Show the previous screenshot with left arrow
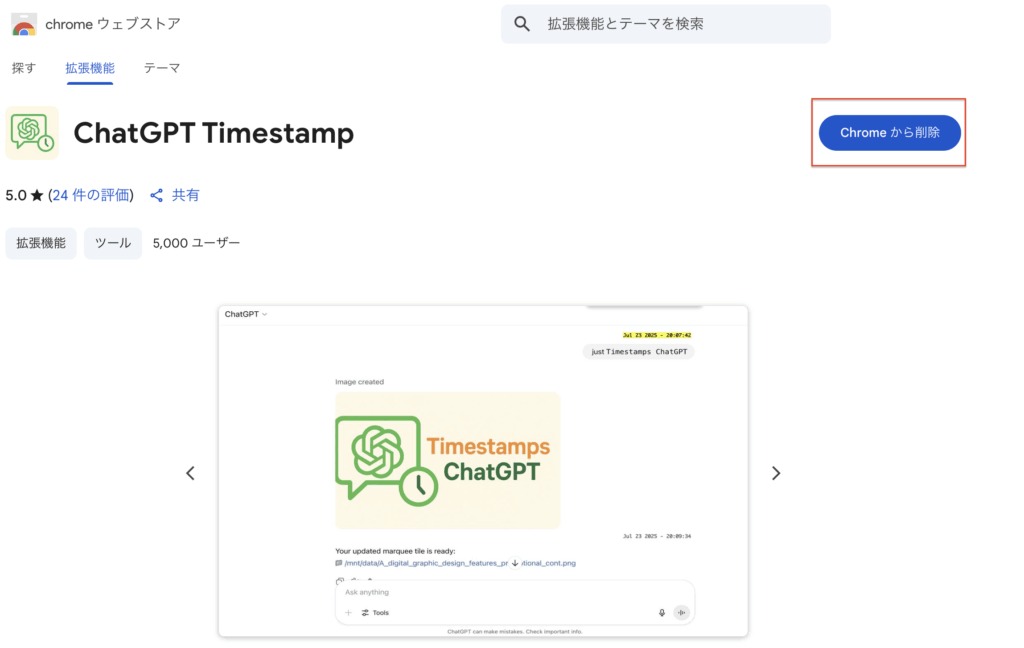Screen dimensions: 1024x648 [190, 473]
